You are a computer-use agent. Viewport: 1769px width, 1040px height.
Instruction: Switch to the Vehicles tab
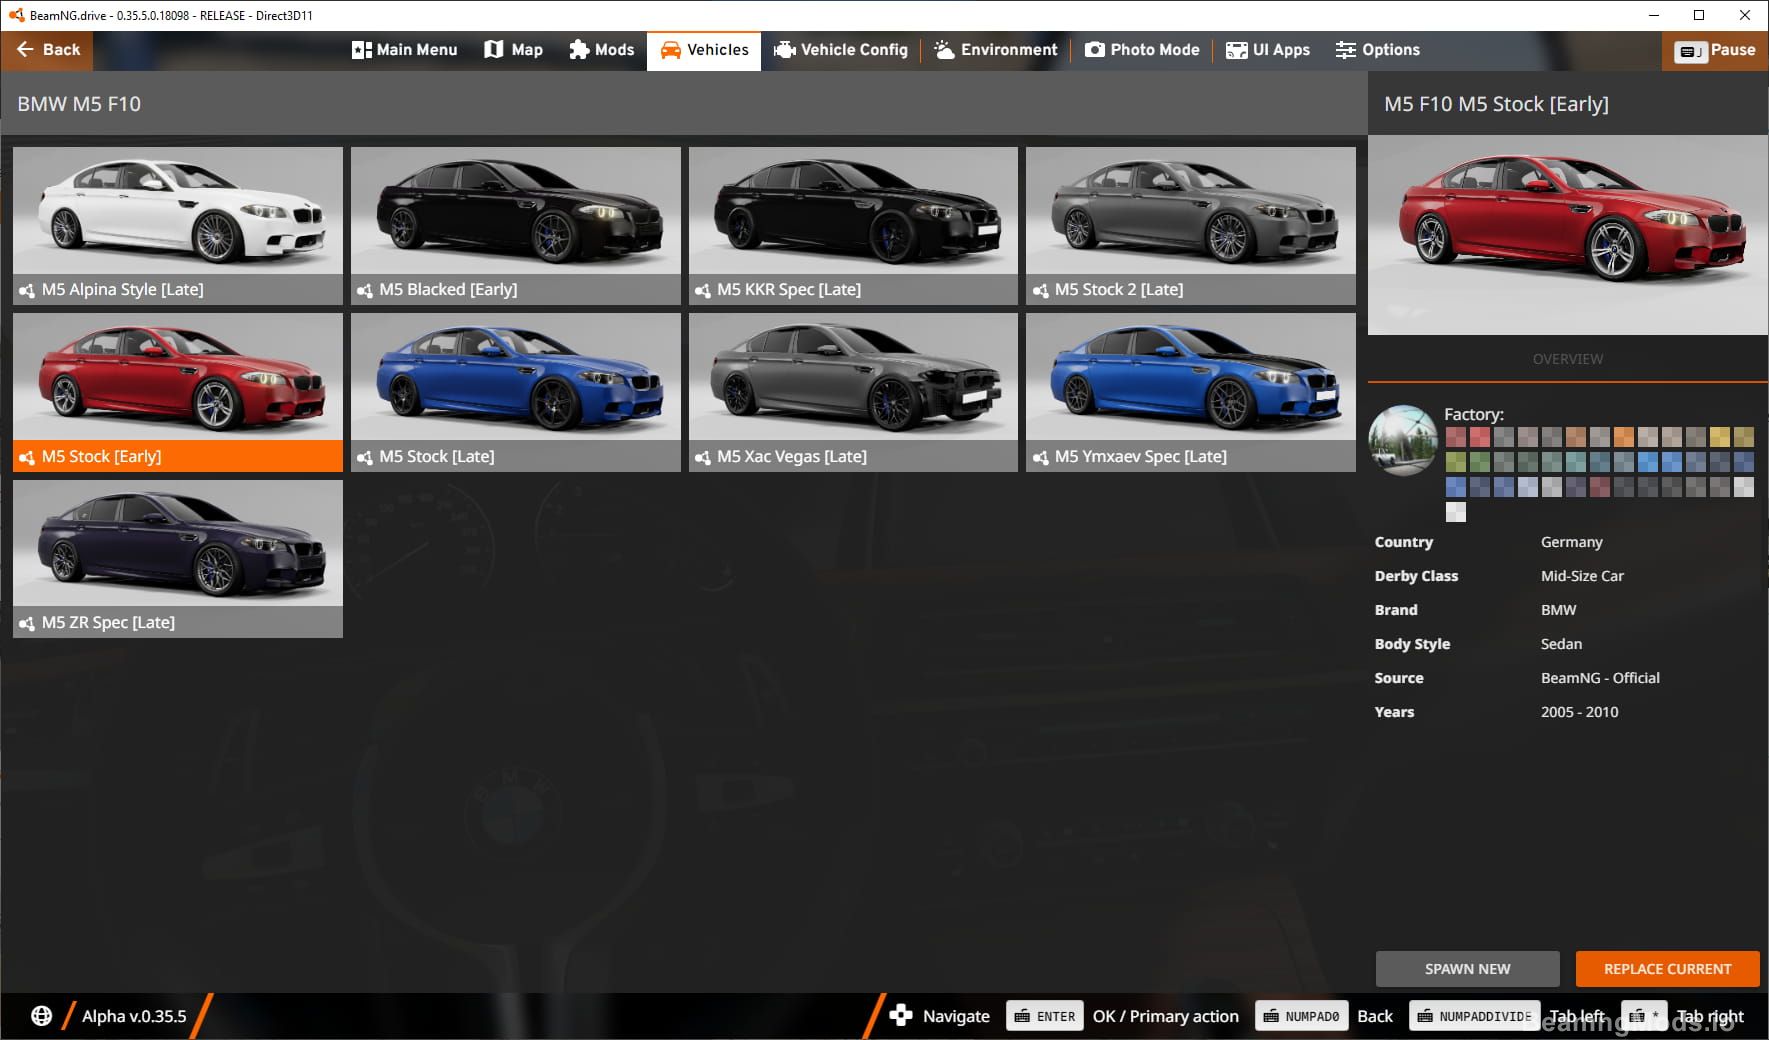click(704, 50)
